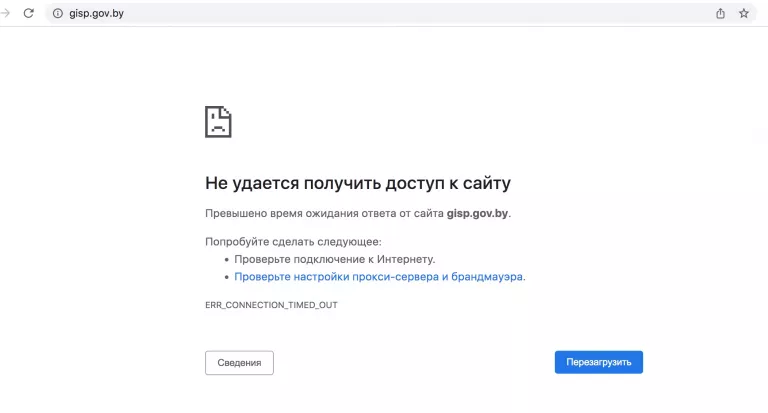Focus the address bar showing gisp.gov.by
Screen dimensions: 768x413
(97, 13)
